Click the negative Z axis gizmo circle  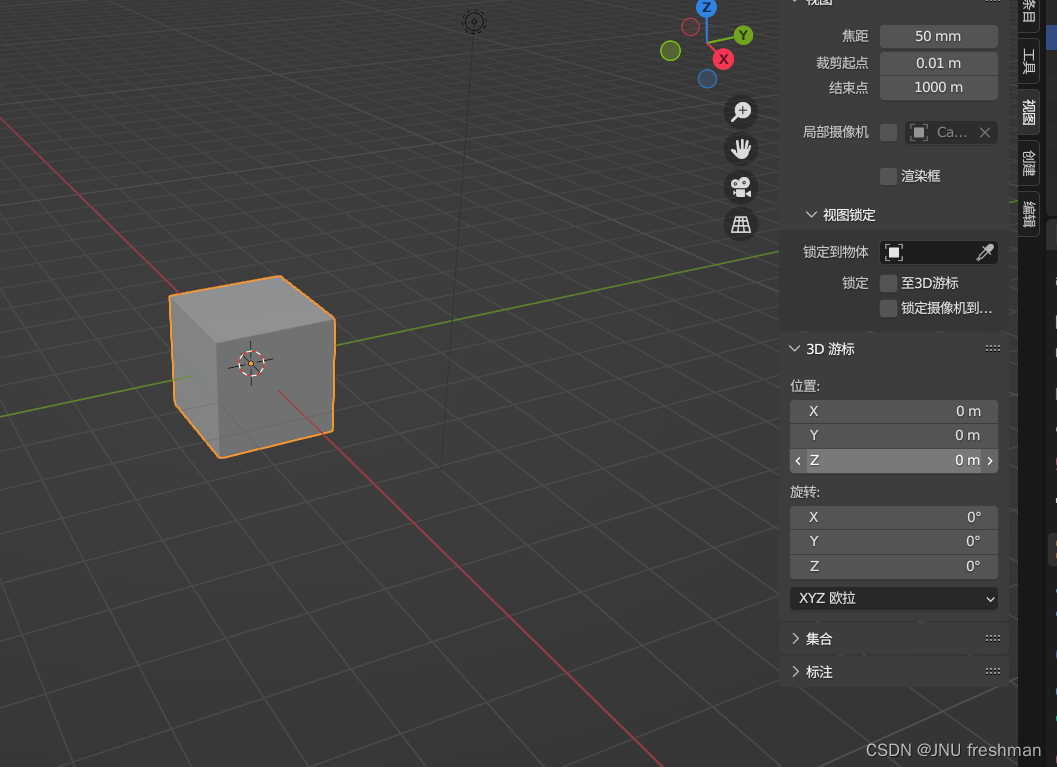click(707, 79)
